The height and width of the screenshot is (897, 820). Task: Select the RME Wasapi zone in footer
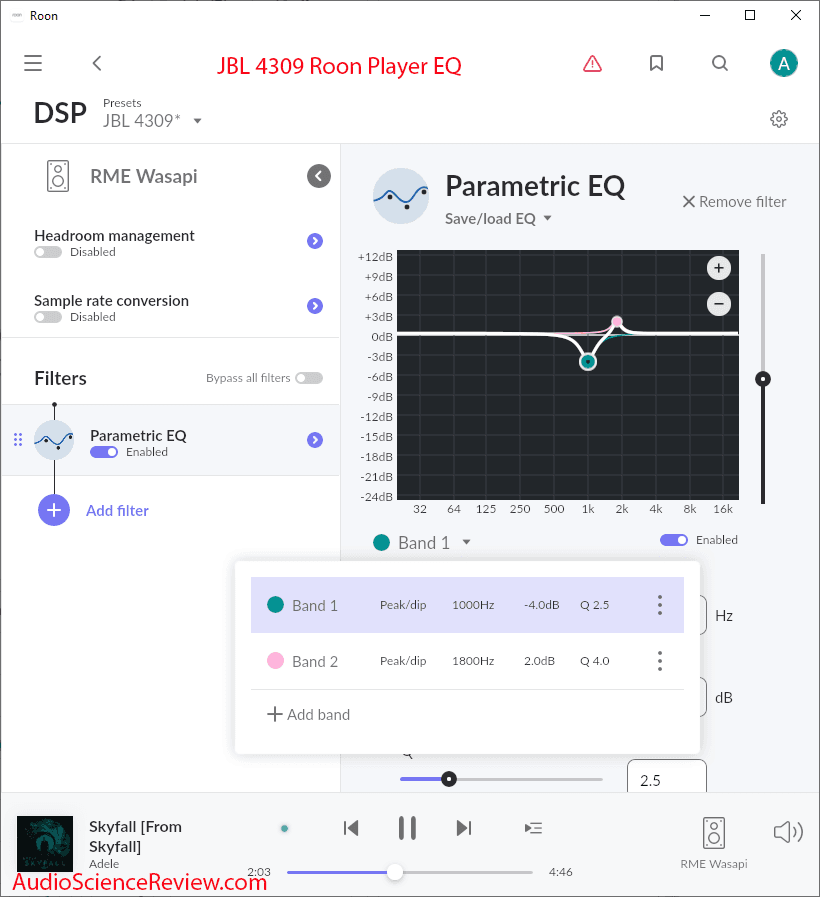click(714, 843)
